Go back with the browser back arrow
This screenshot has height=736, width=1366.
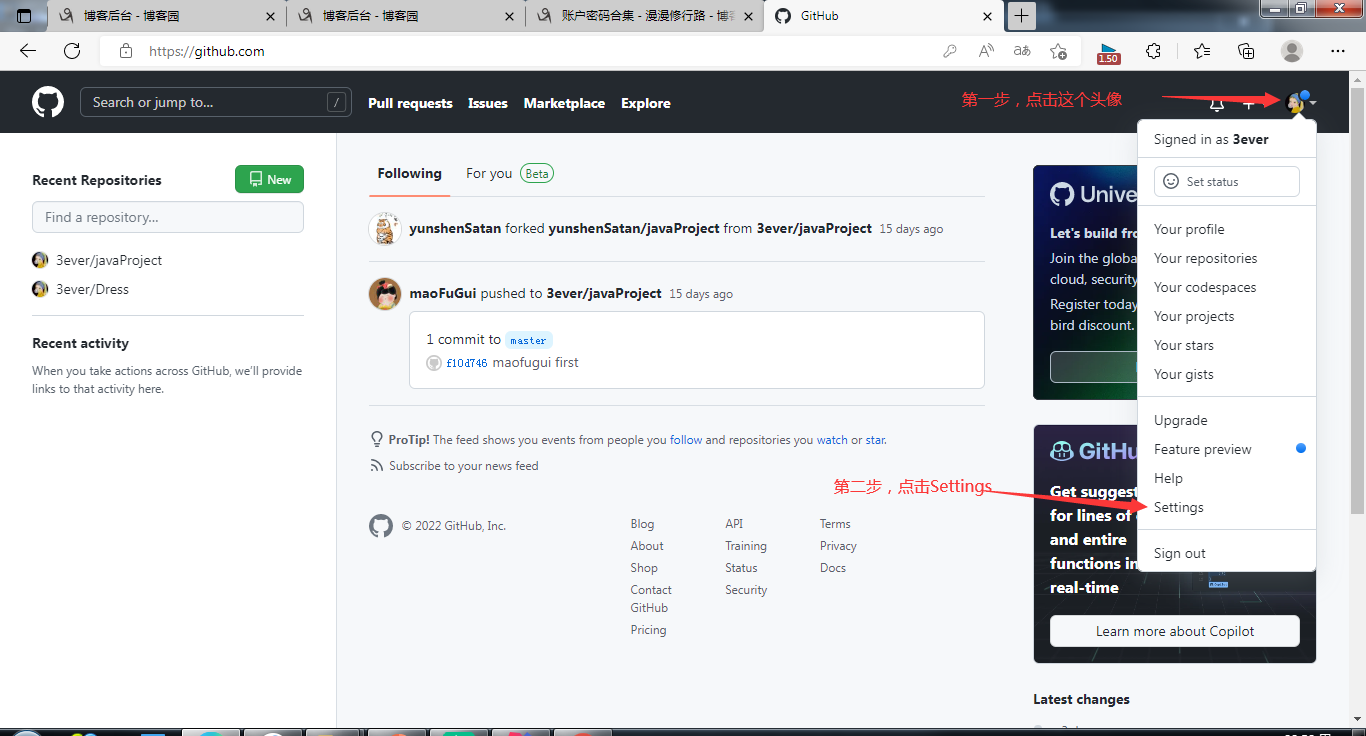click(x=28, y=51)
